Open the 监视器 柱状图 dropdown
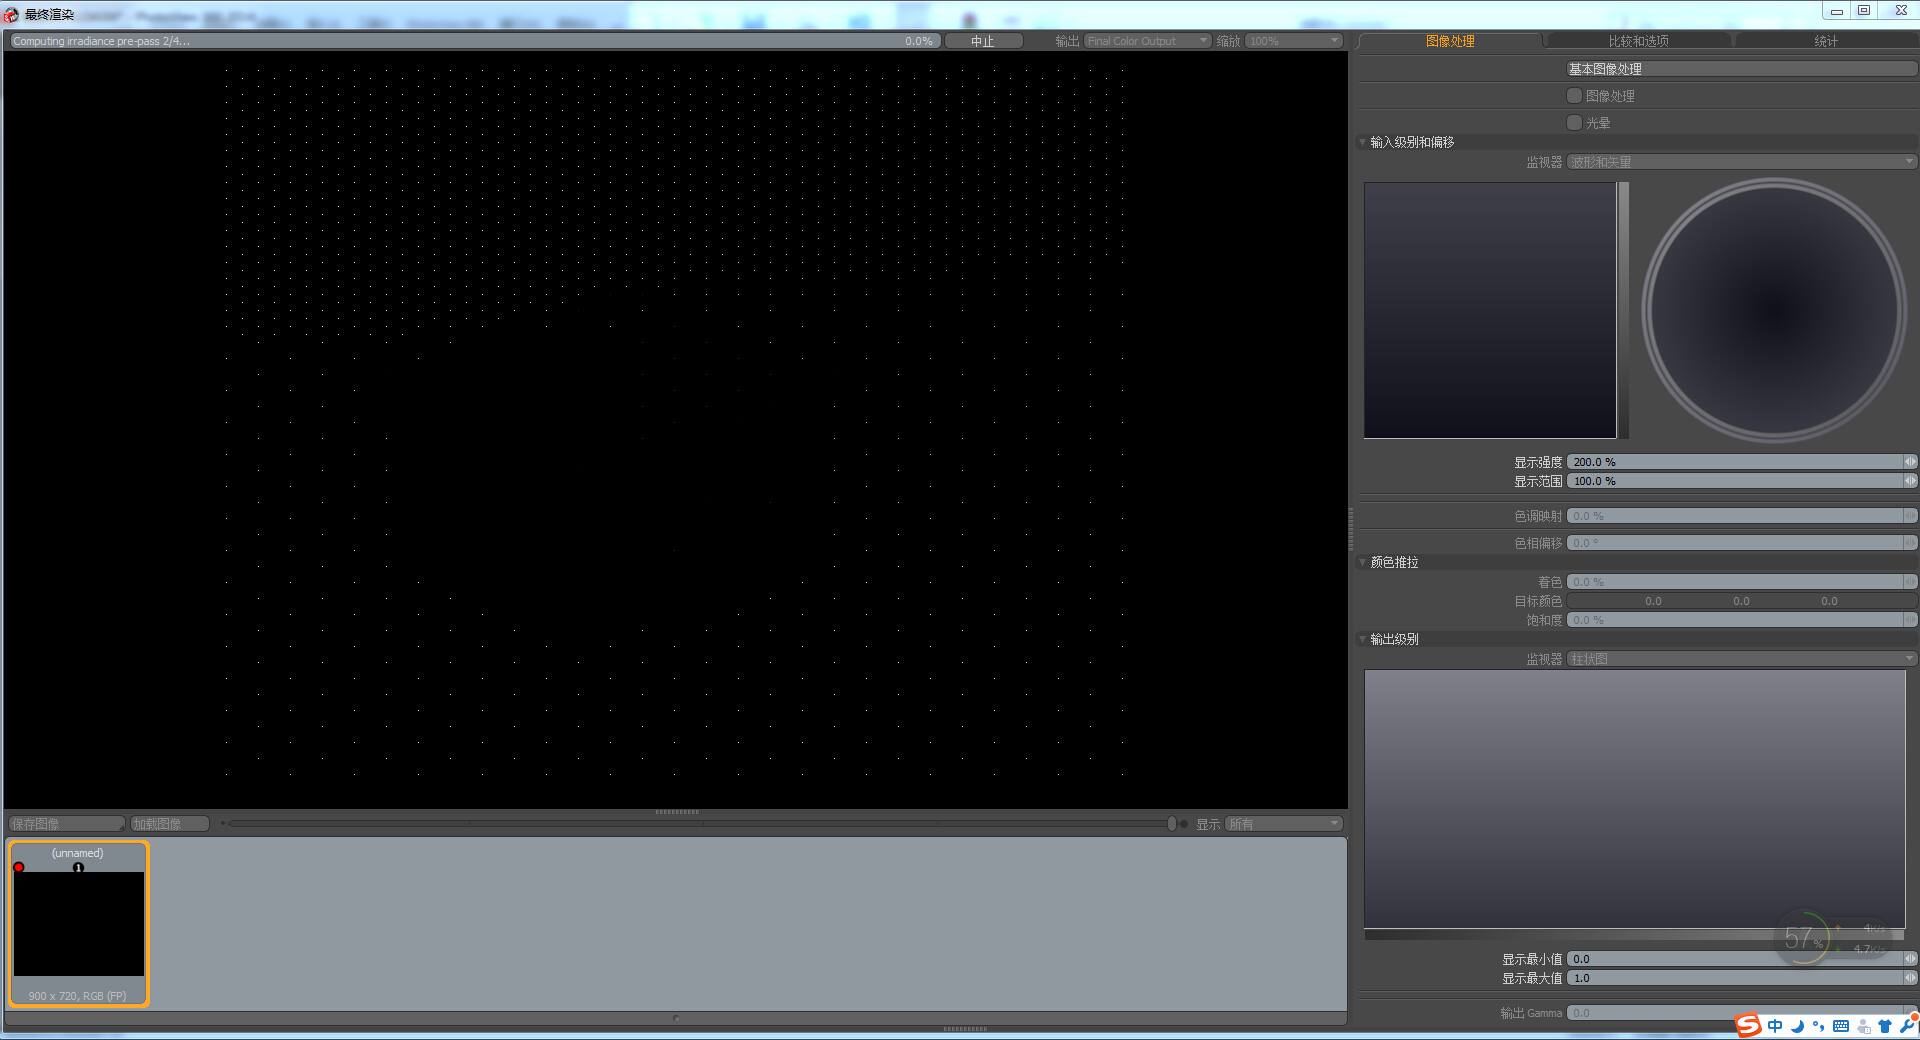 (x=1741, y=659)
